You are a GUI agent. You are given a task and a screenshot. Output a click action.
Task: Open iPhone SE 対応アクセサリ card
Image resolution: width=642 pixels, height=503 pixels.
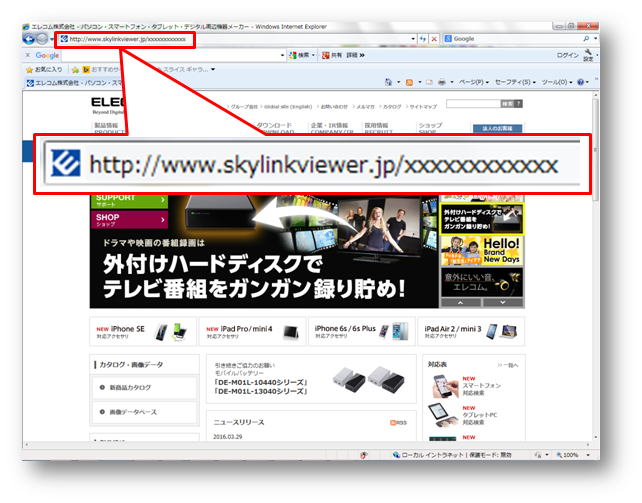(143, 331)
